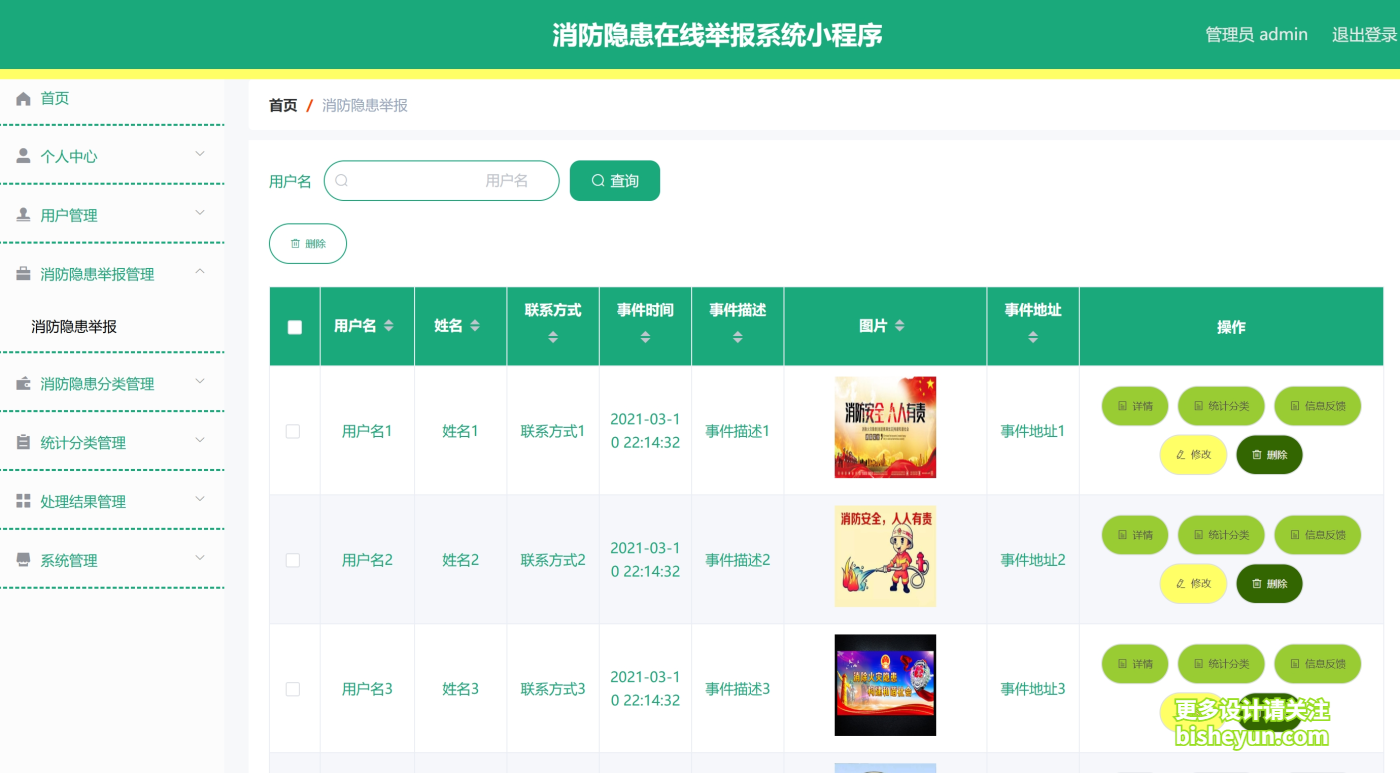This screenshot has width=1400, height=773.
Task: Select the checkbox on 用户名2's row
Action: [293, 560]
